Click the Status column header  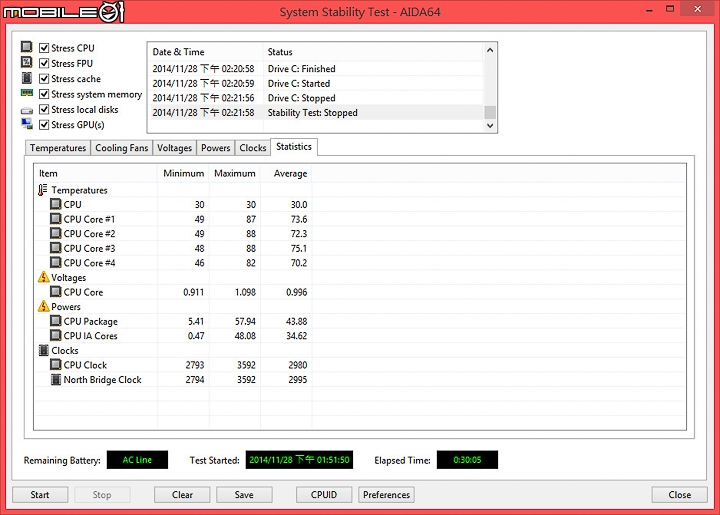pyautogui.click(x=373, y=52)
